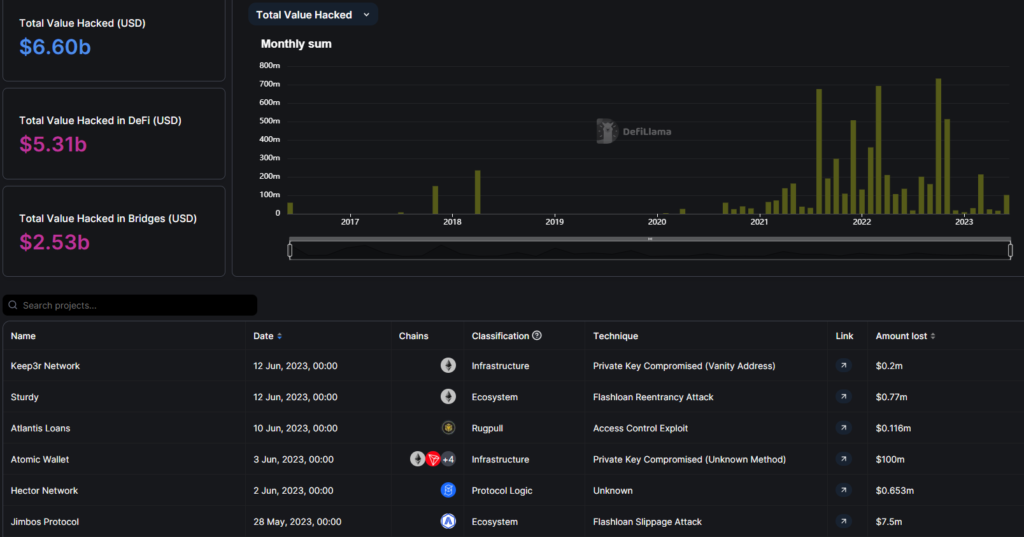This screenshot has height=537, width=1024.
Task: Sort table by Date column arrows
Action: (279, 336)
